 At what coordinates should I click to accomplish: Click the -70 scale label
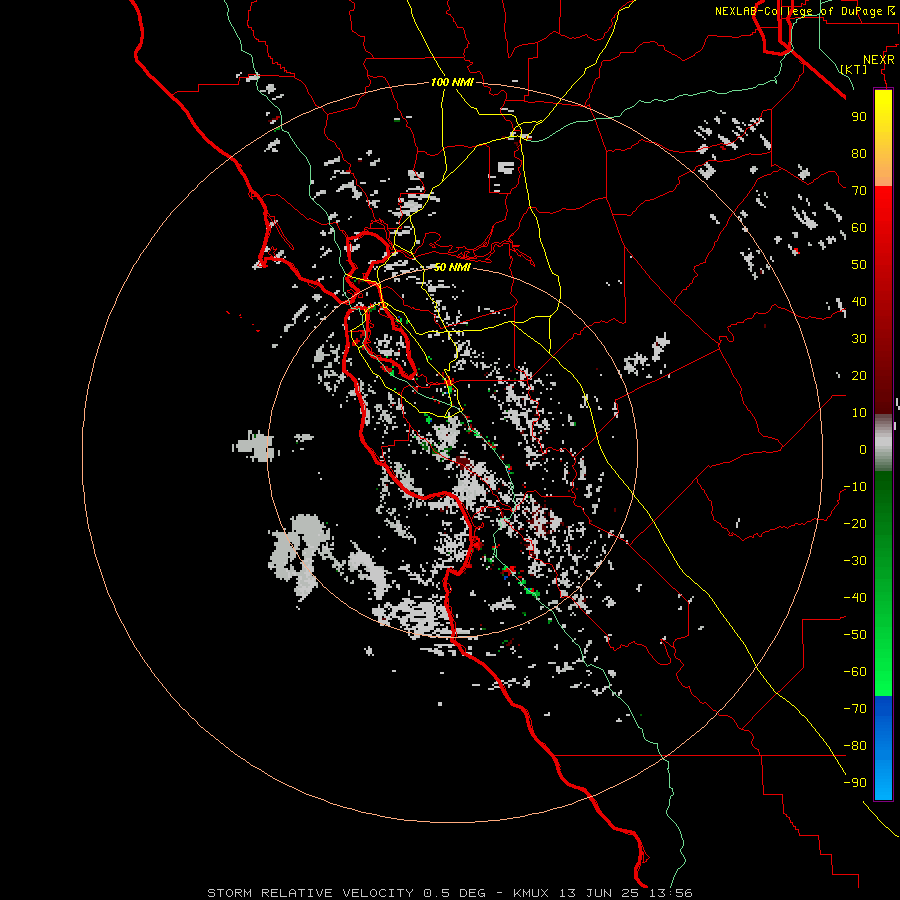click(x=855, y=709)
